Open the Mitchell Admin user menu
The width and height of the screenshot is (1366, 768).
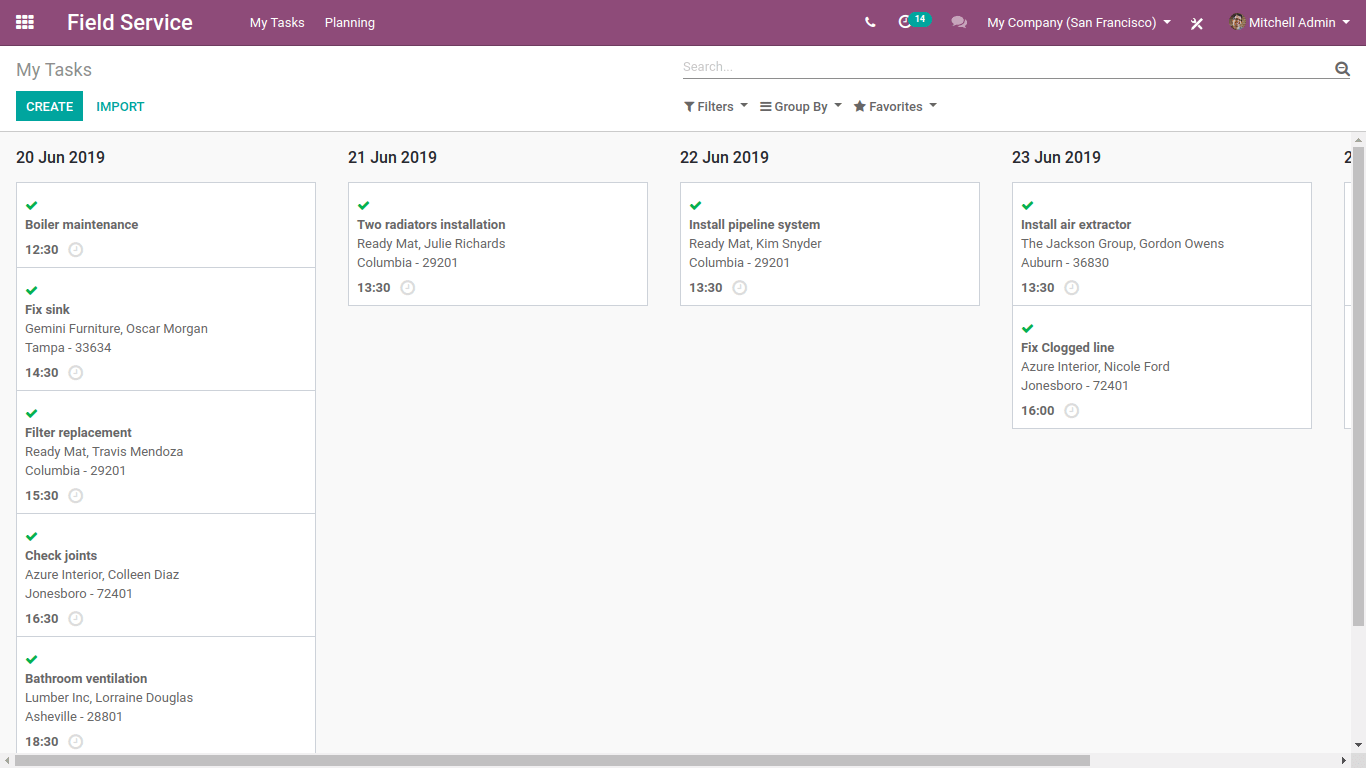click(1290, 22)
